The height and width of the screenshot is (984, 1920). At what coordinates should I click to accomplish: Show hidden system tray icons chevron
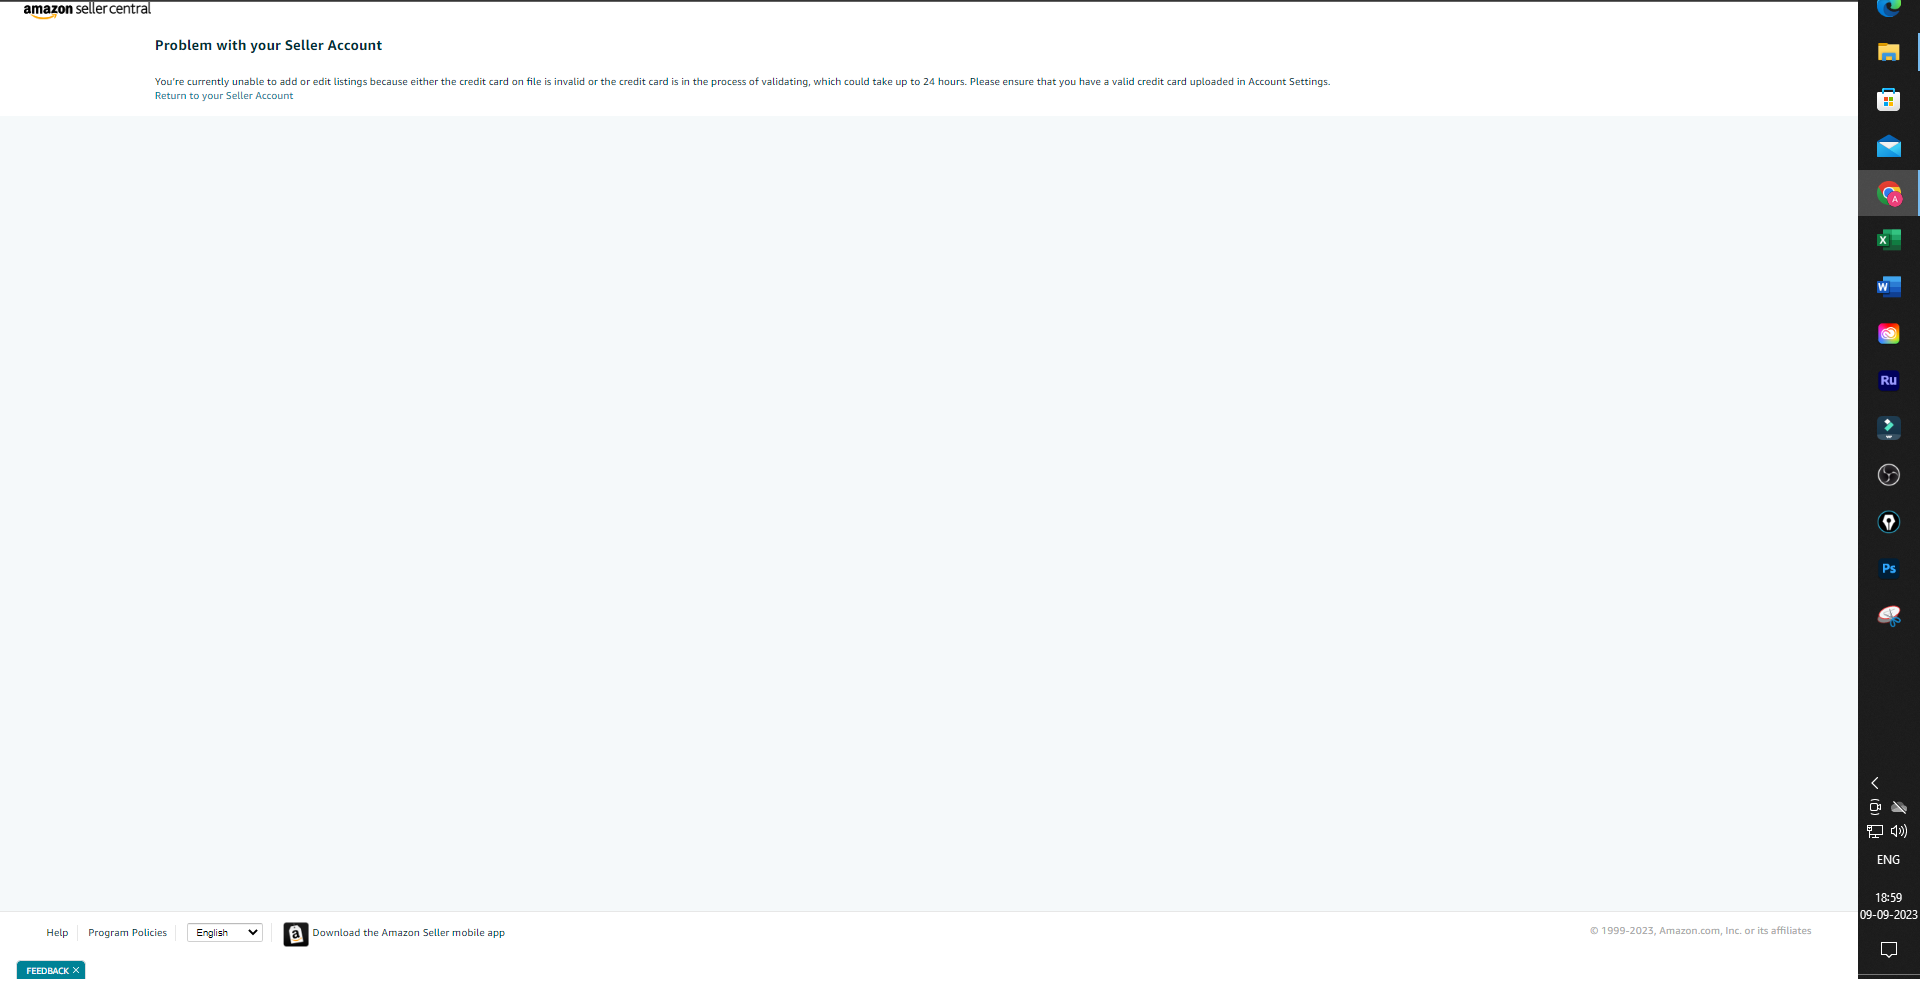coord(1876,783)
